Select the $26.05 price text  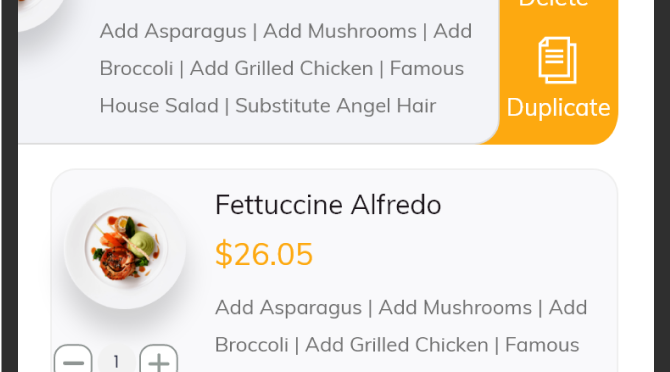point(264,255)
